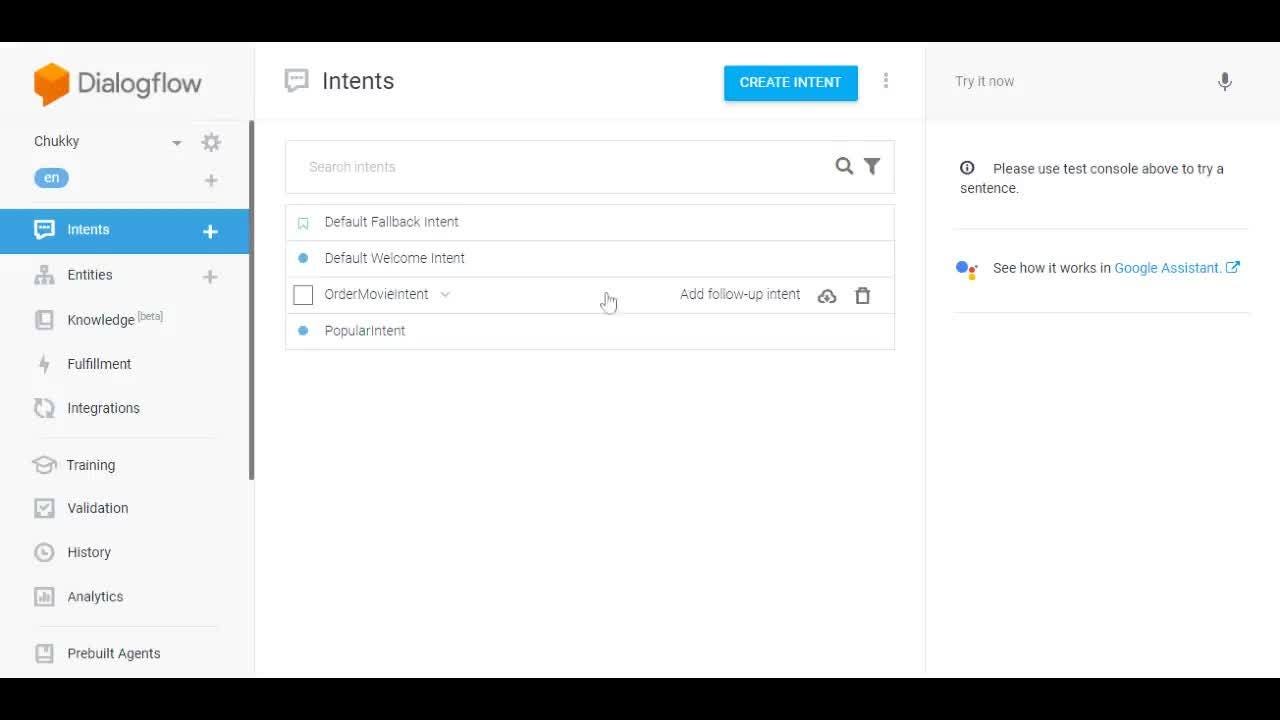
Task: Open the Google Assistant link
Action: click(1168, 268)
